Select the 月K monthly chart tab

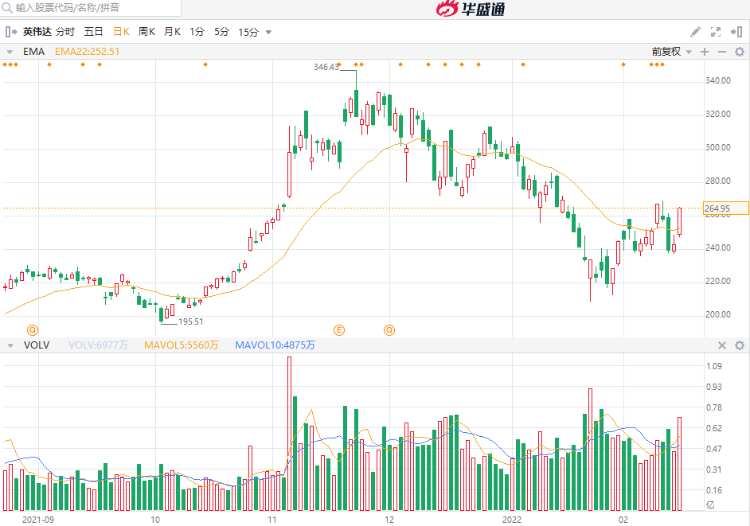(x=171, y=32)
